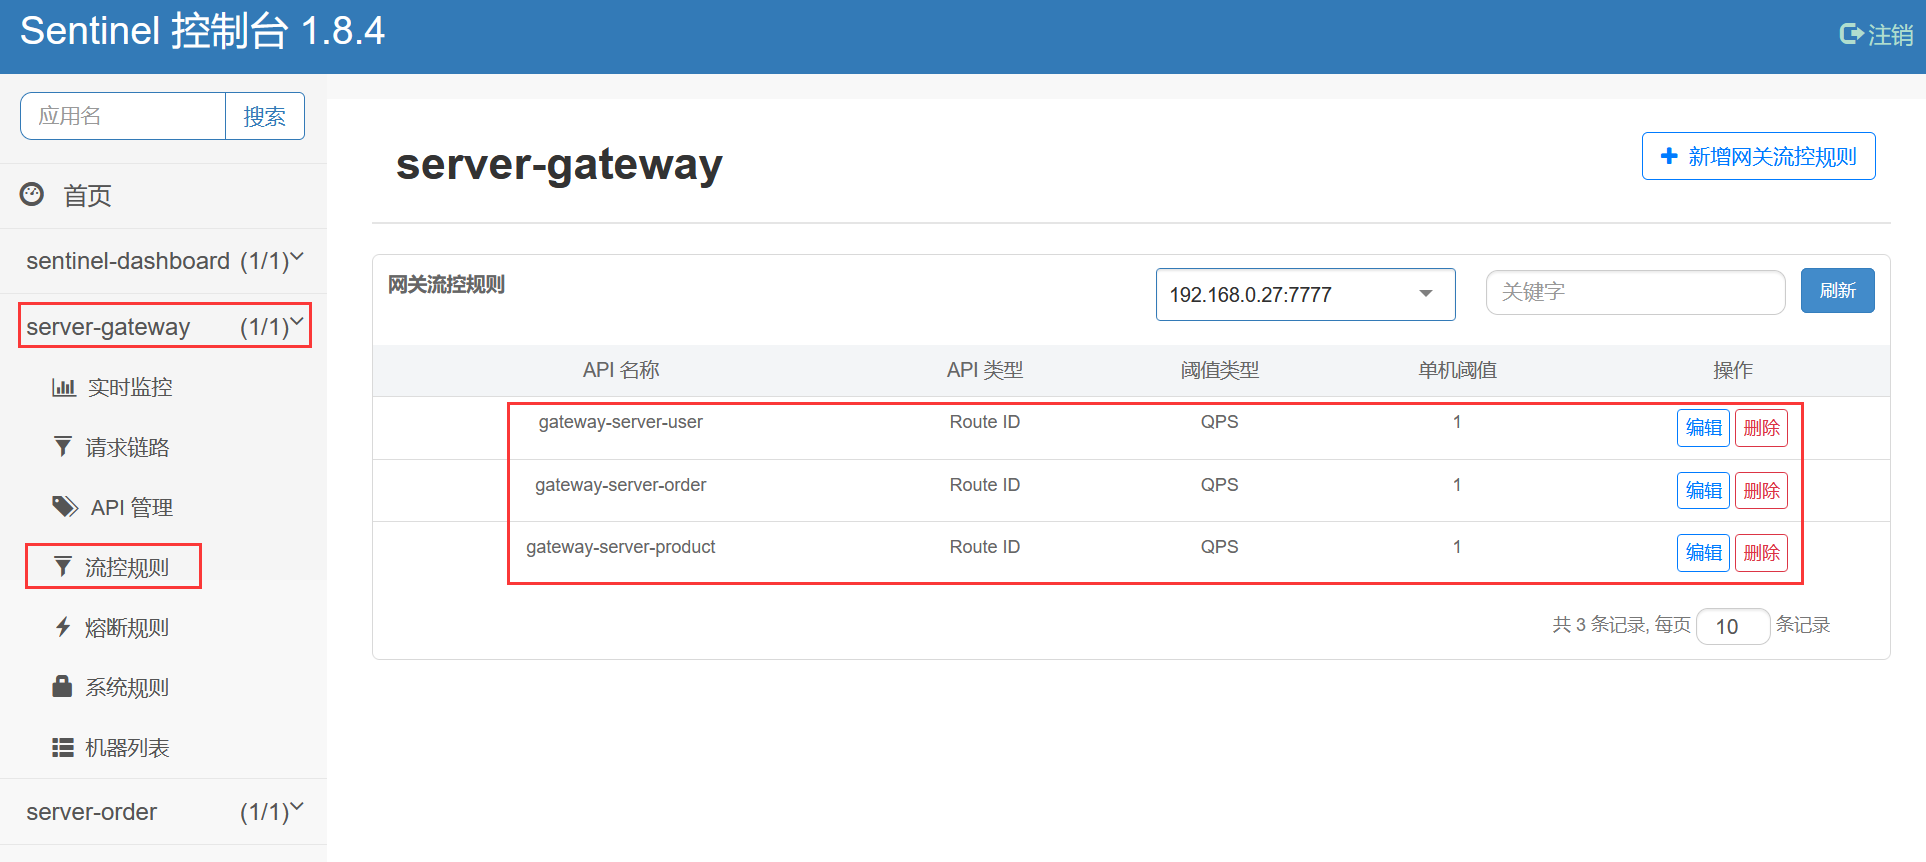The height and width of the screenshot is (862, 1926).
Task: Expand the sentinel-dashboard app chevron
Action: click(x=297, y=258)
